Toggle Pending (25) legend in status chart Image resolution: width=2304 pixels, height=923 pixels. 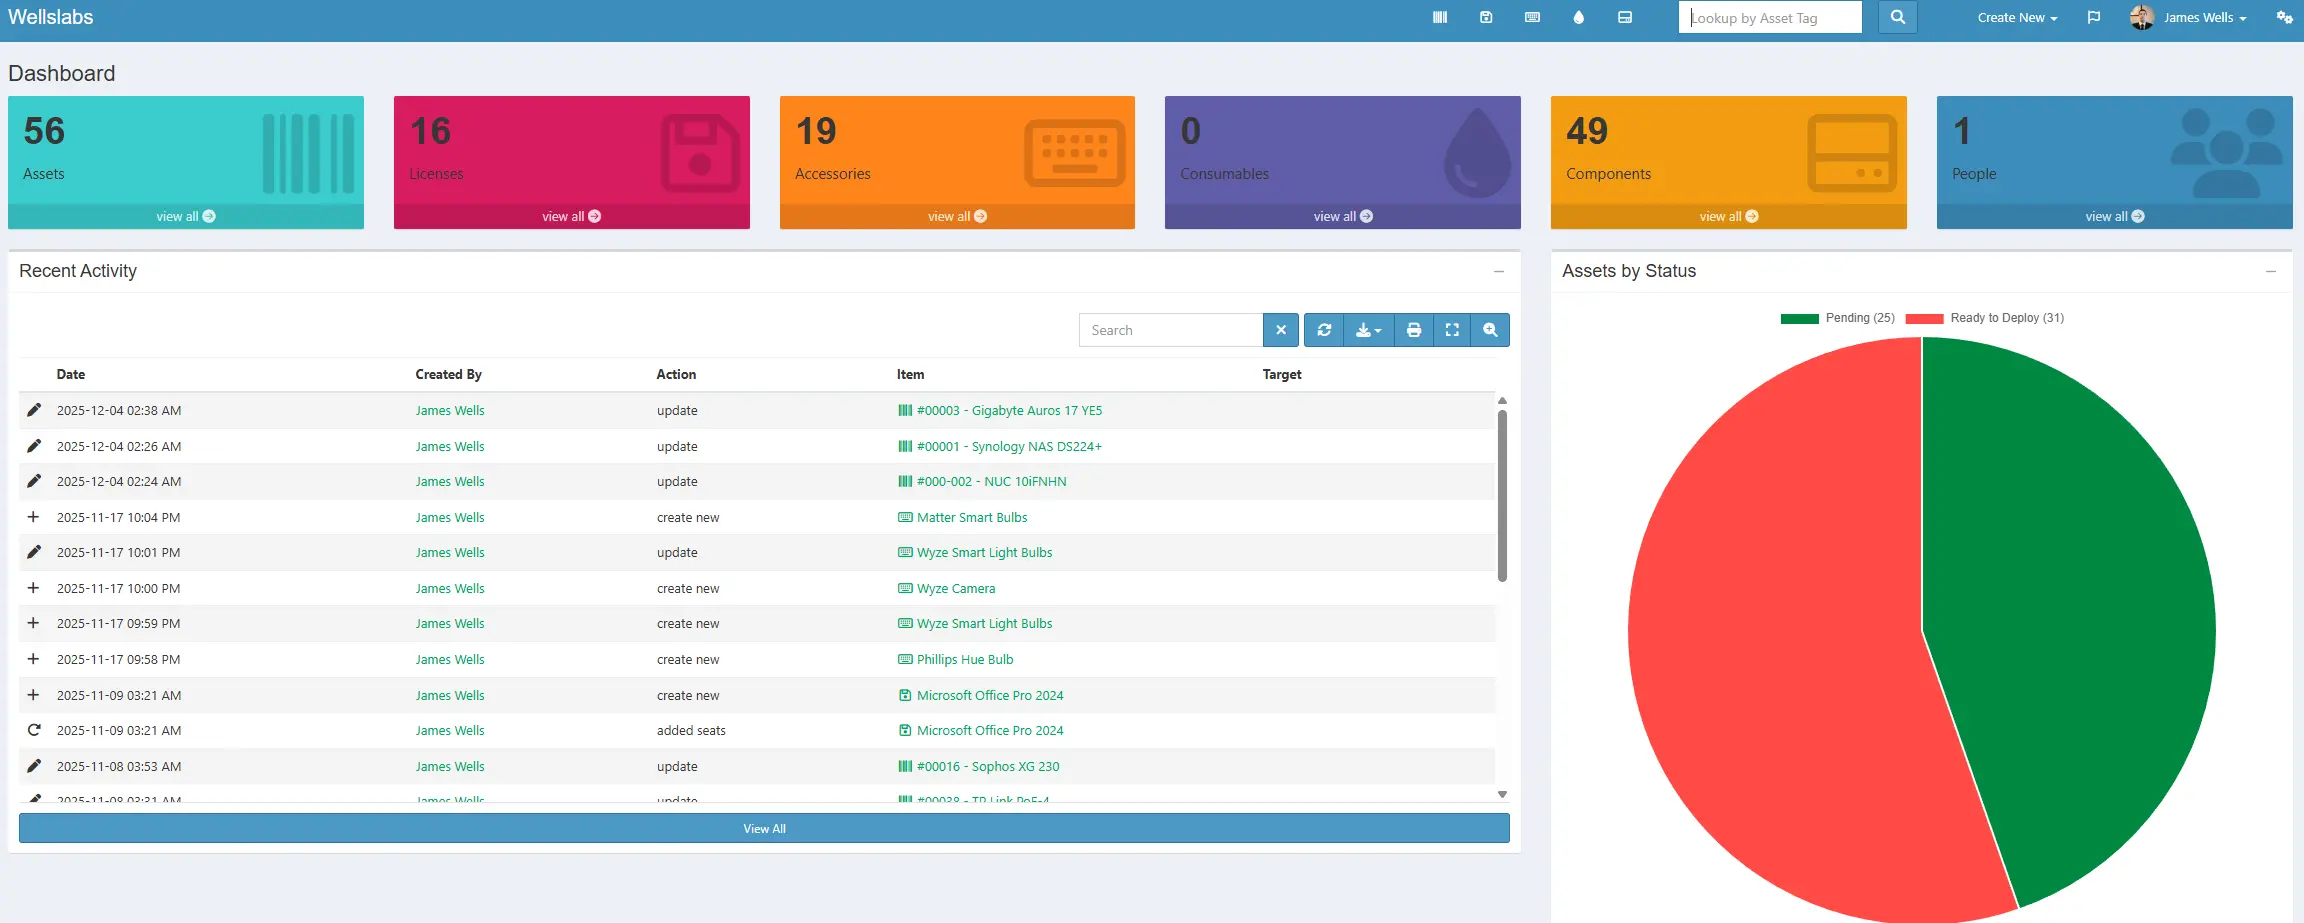pyautogui.click(x=1837, y=318)
